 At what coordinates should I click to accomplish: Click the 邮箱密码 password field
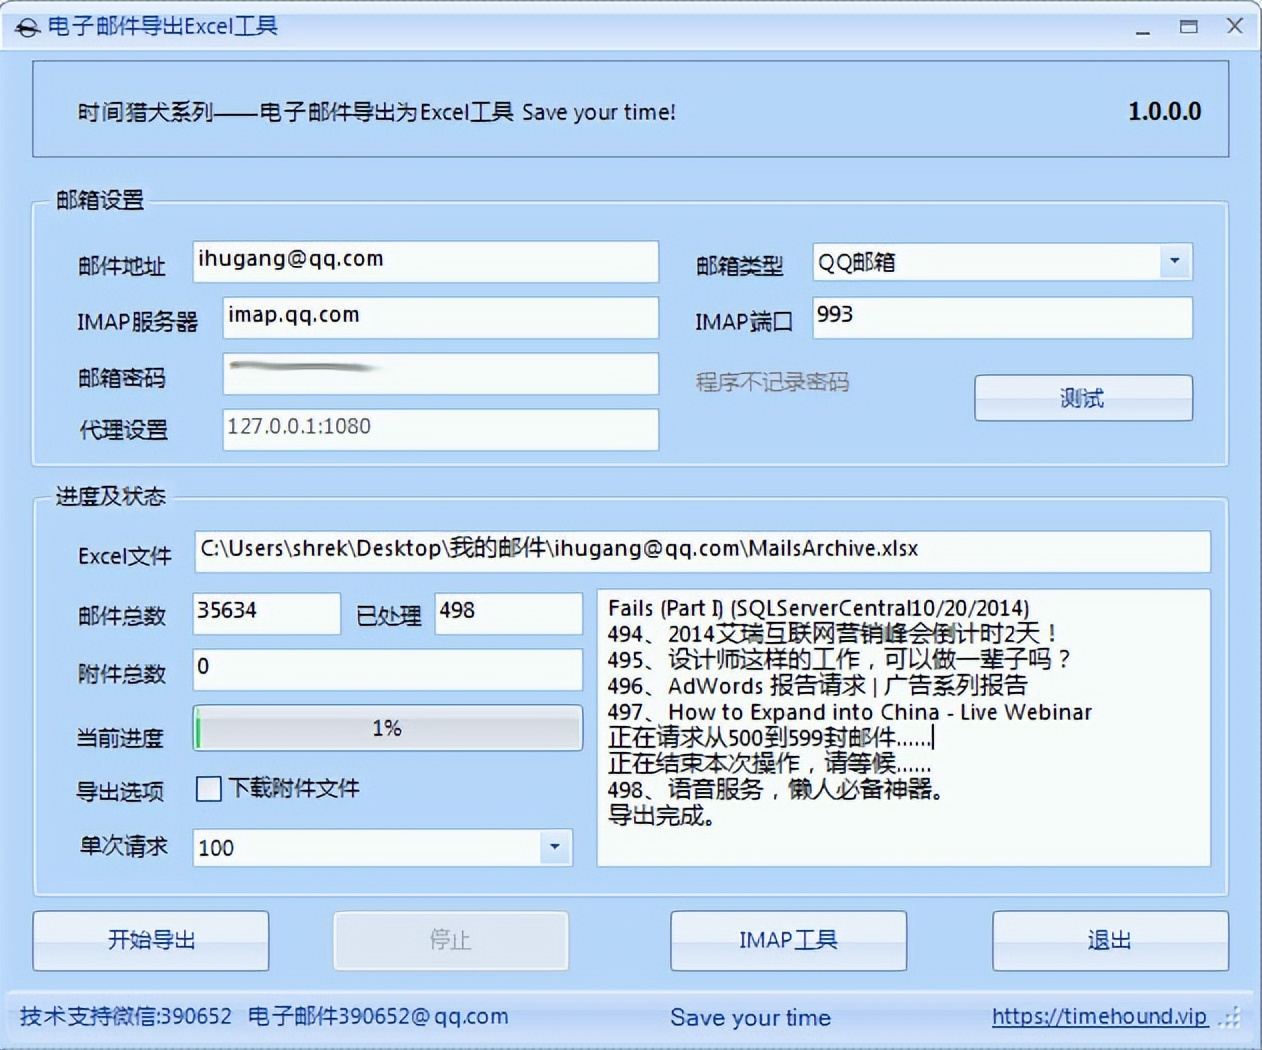tap(440, 374)
